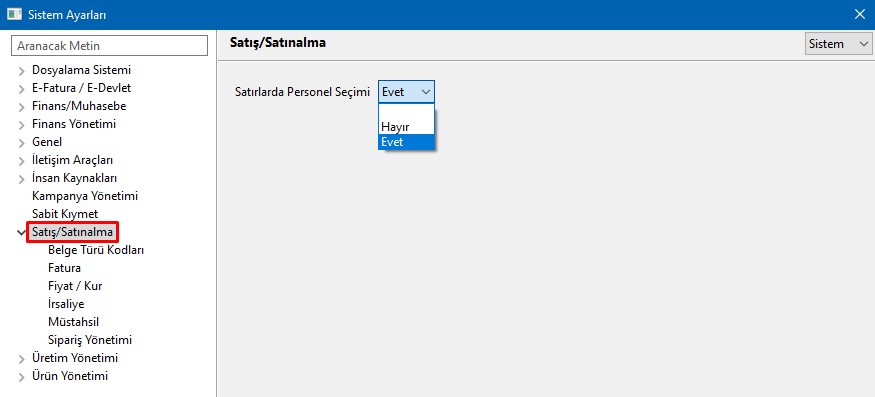Expand the Dosyalama Sistemi tree node
This screenshot has height=397, width=875.
pyautogui.click(x=22, y=71)
